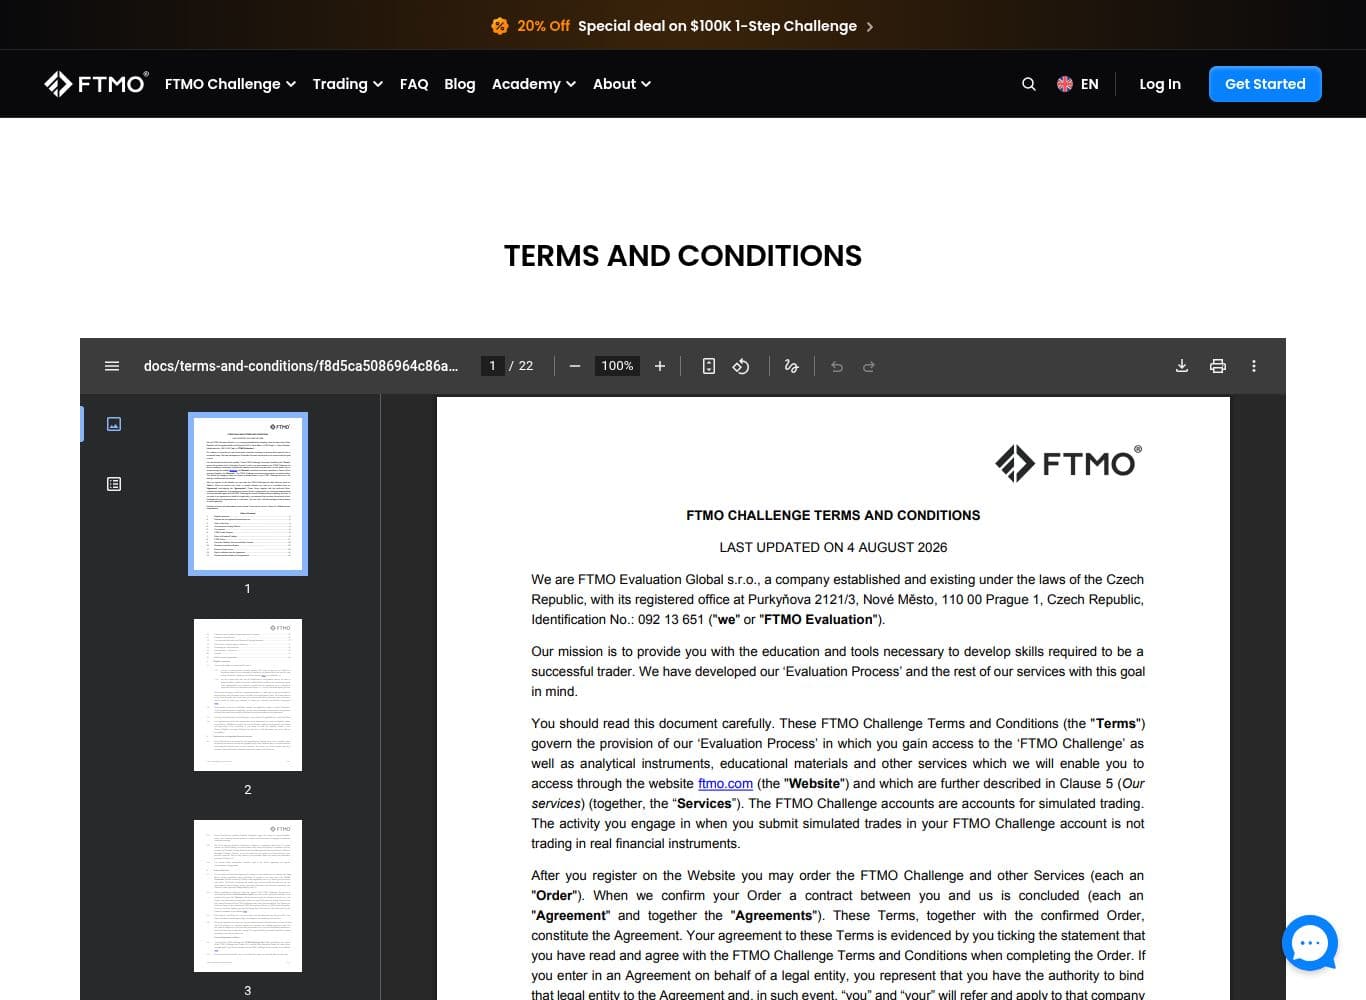Click the page number input field
1366x1000 pixels.
(492, 366)
